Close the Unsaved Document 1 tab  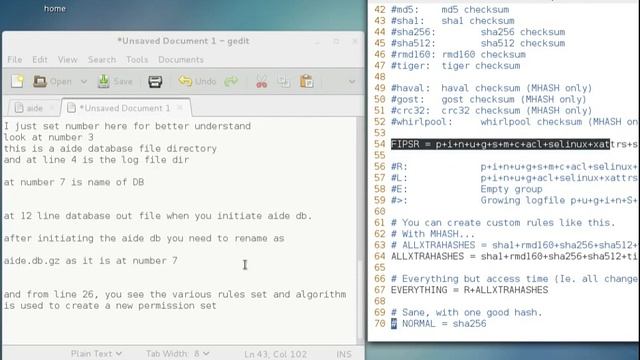(x=180, y=108)
